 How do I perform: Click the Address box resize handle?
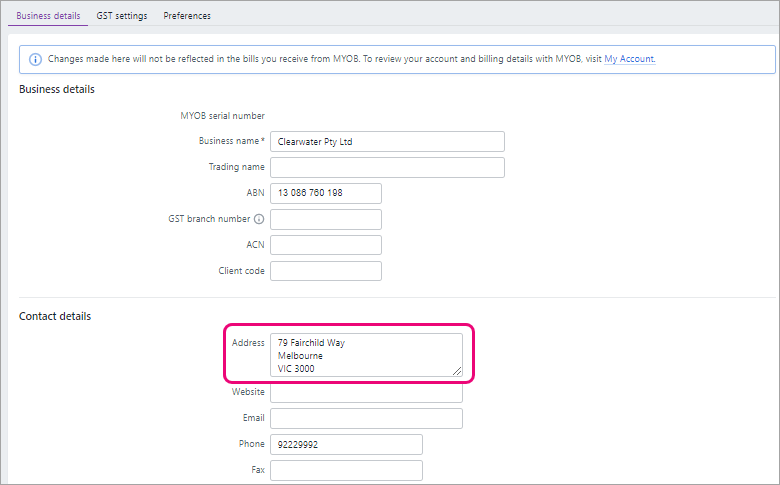pos(457,371)
